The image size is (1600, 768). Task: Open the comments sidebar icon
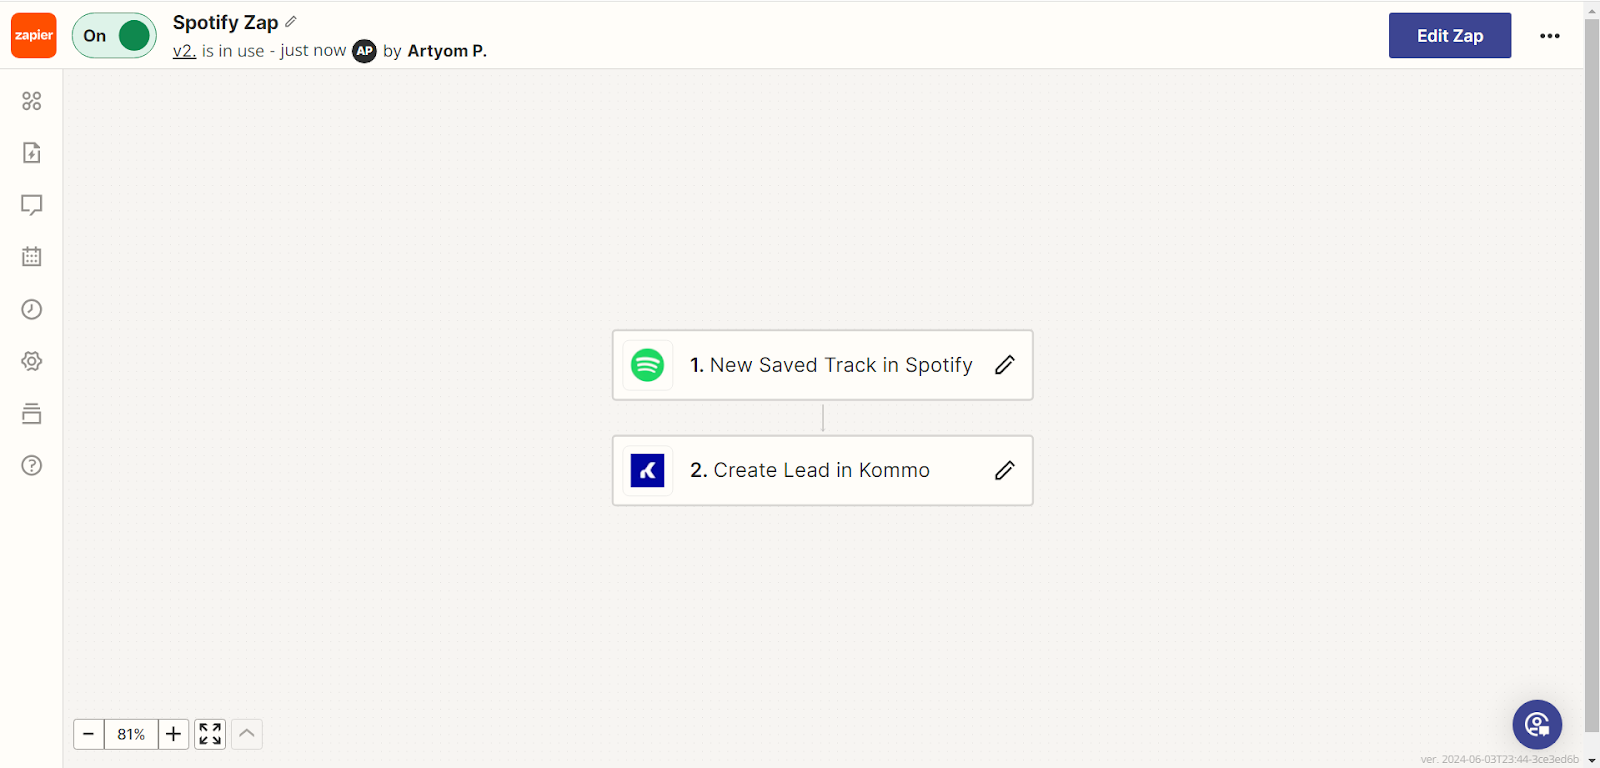[x=32, y=205]
